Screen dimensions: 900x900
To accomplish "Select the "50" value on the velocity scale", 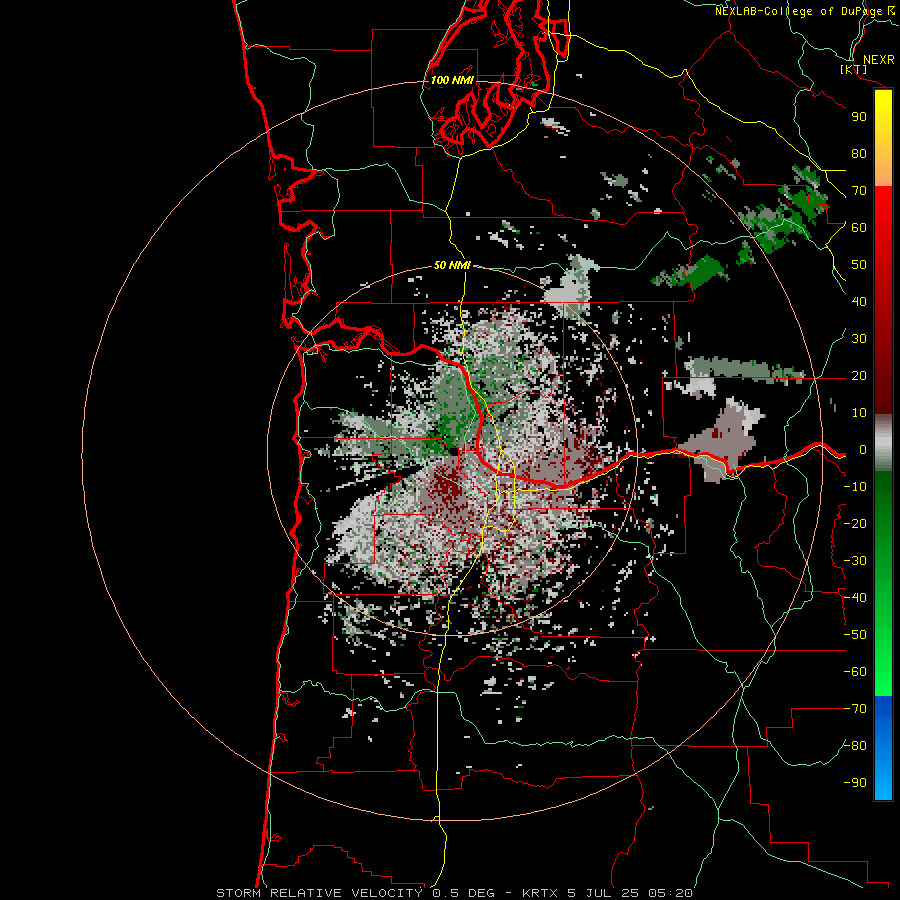I will [859, 265].
